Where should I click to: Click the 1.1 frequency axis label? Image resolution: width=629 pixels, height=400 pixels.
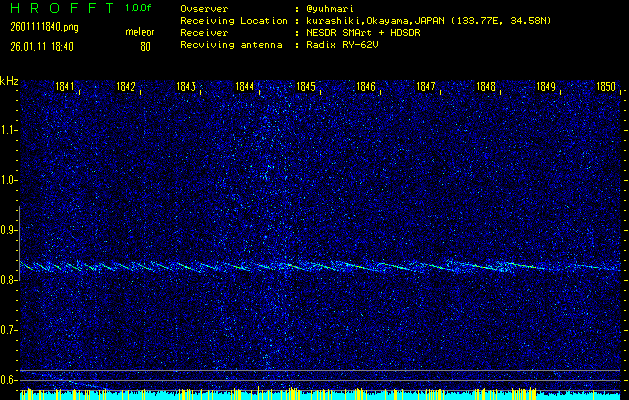[9, 130]
